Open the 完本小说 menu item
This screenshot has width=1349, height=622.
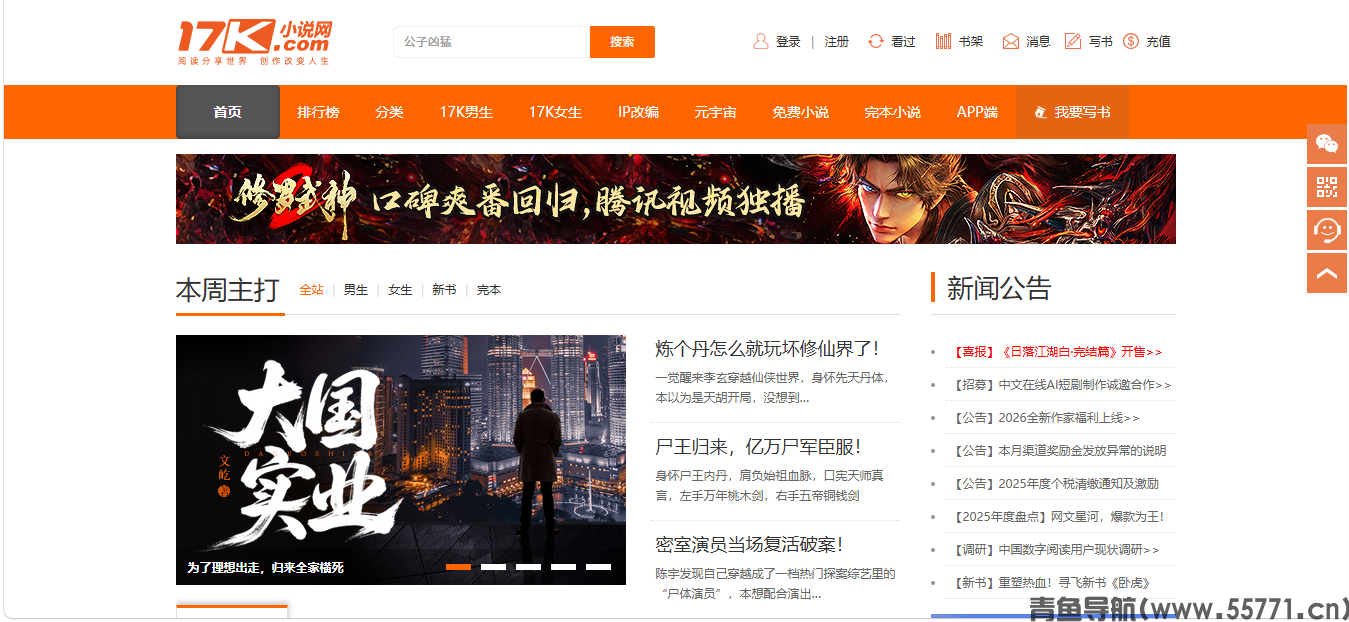coord(892,112)
